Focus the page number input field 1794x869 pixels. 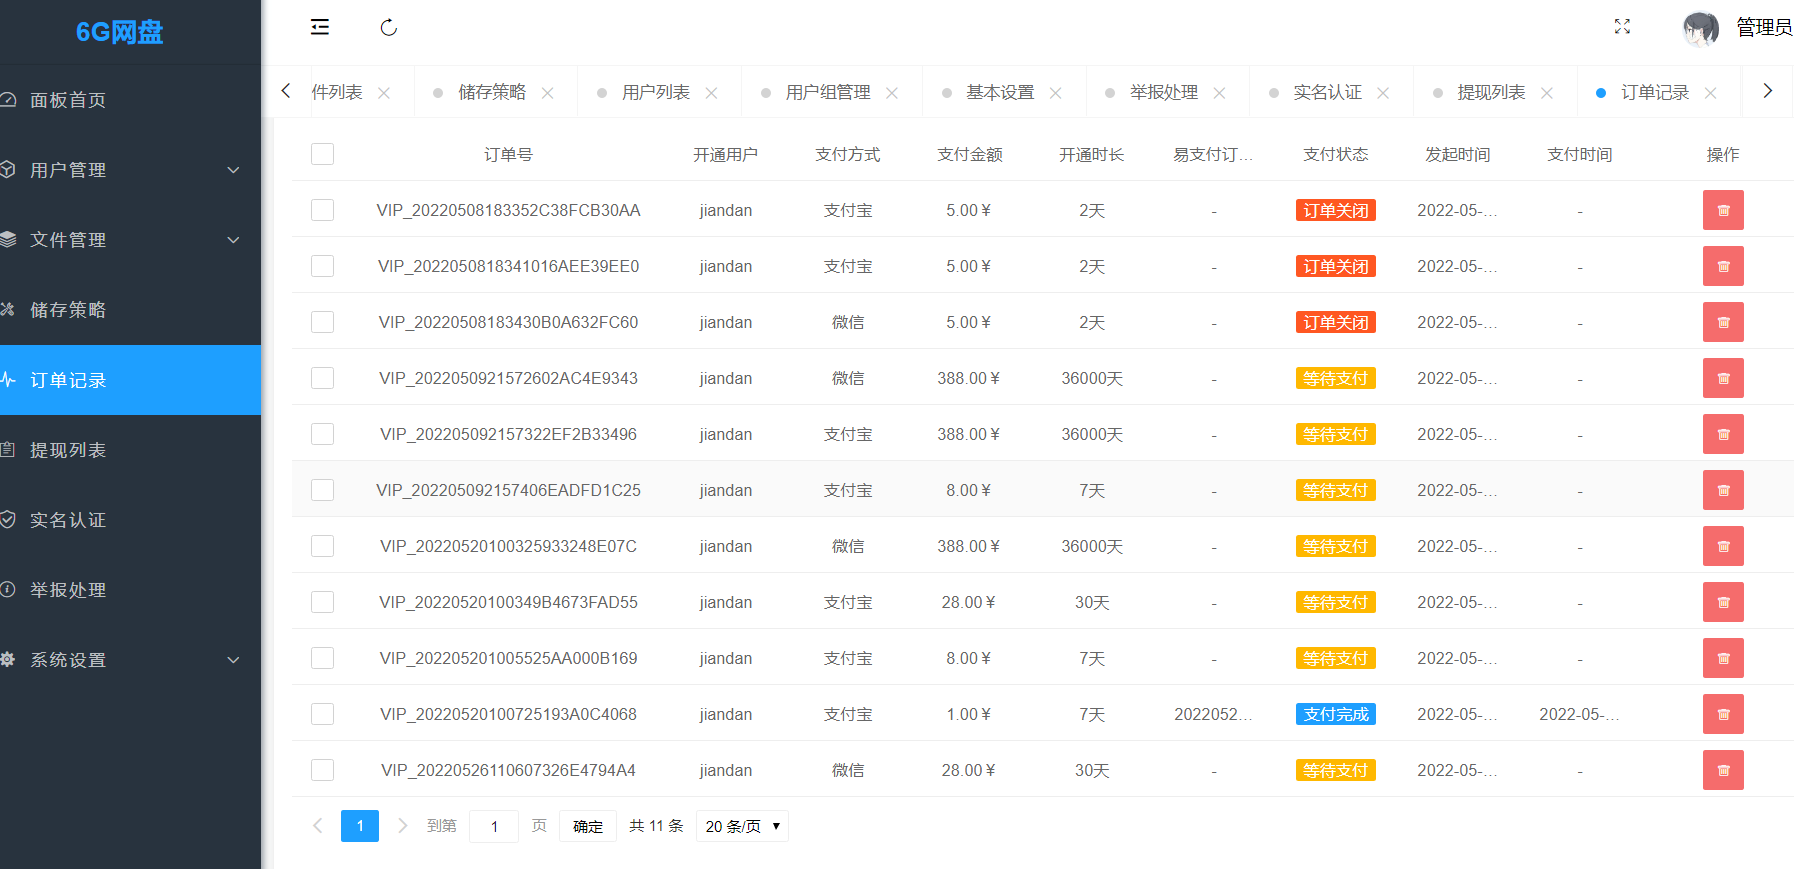[x=494, y=826]
